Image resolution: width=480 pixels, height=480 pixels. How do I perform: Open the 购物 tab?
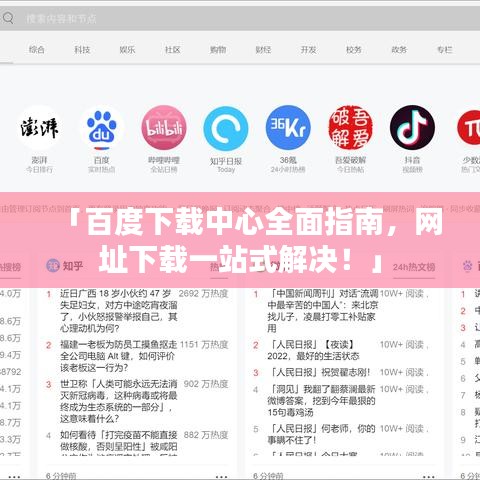coord(218,50)
